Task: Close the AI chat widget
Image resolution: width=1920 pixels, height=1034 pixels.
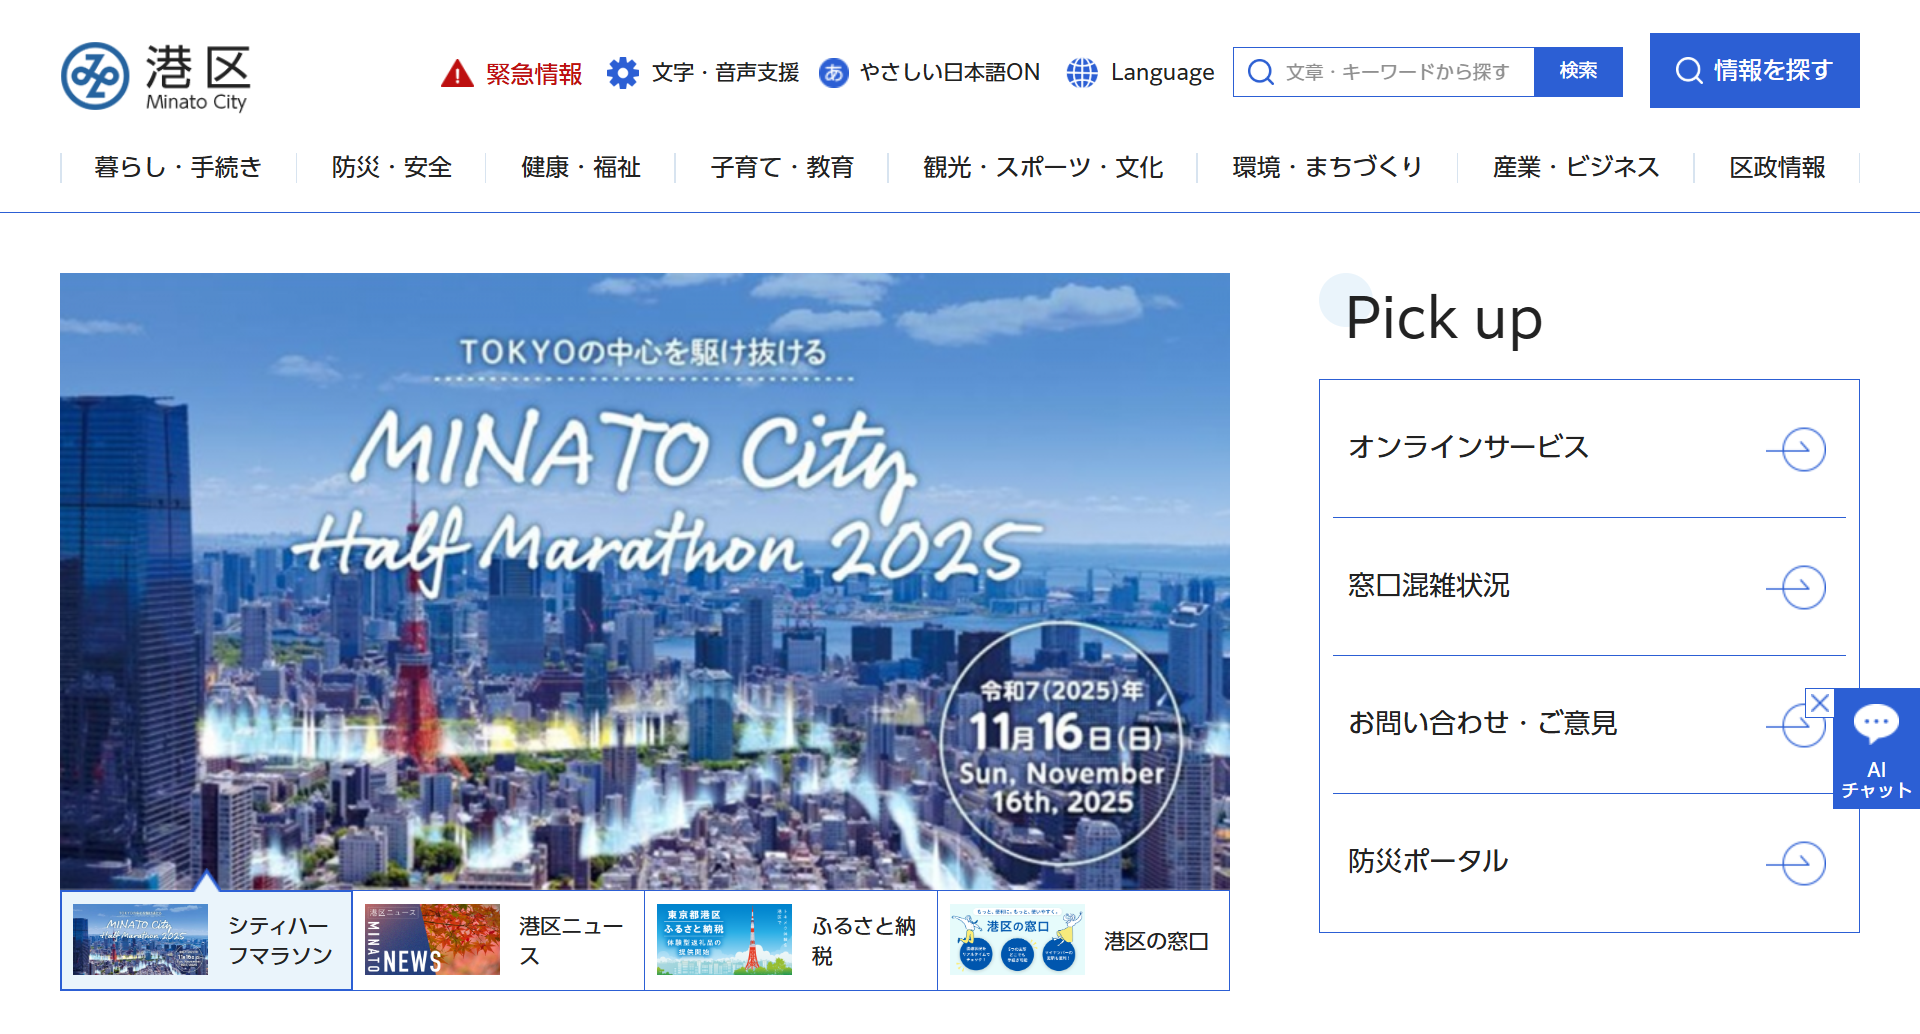Action: tap(1820, 703)
